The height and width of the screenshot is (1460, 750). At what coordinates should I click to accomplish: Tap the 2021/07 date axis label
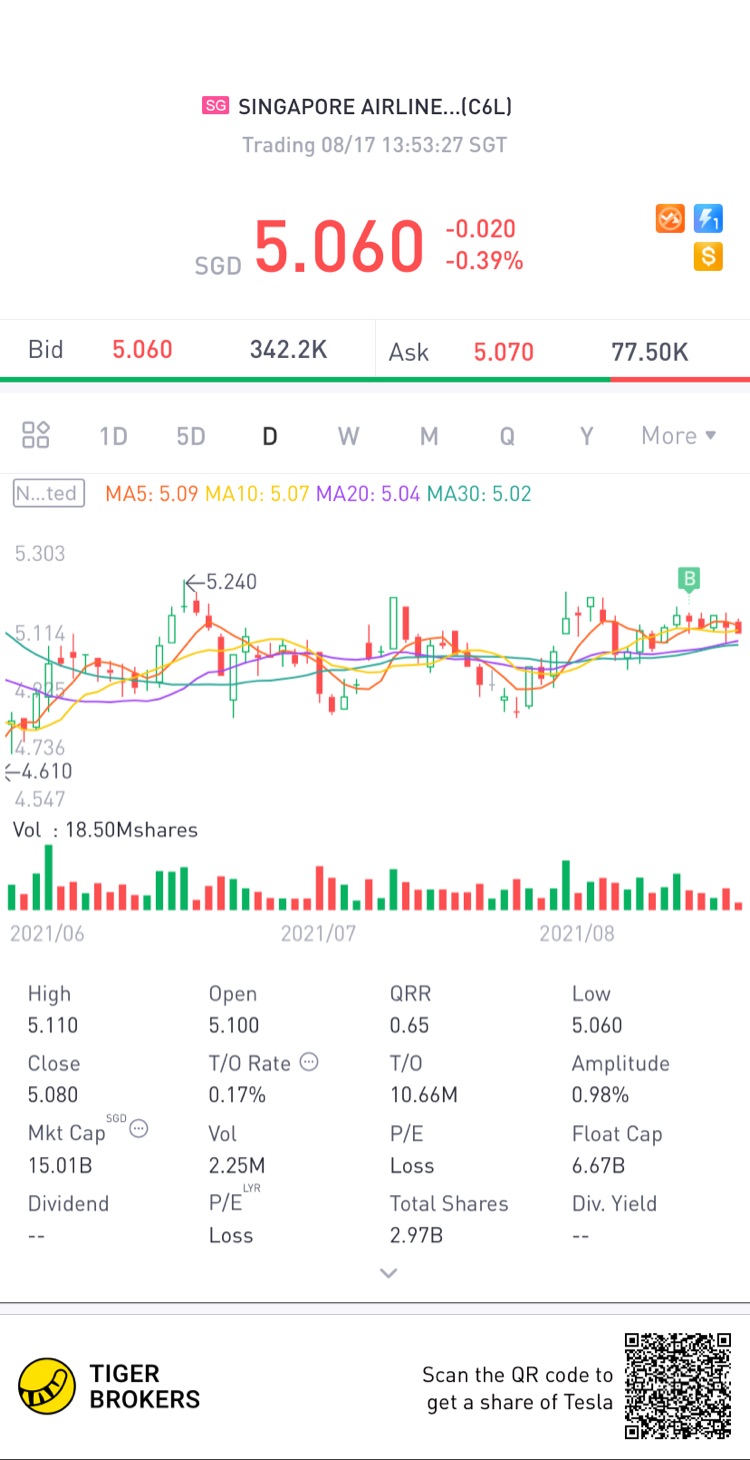click(x=318, y=933)
